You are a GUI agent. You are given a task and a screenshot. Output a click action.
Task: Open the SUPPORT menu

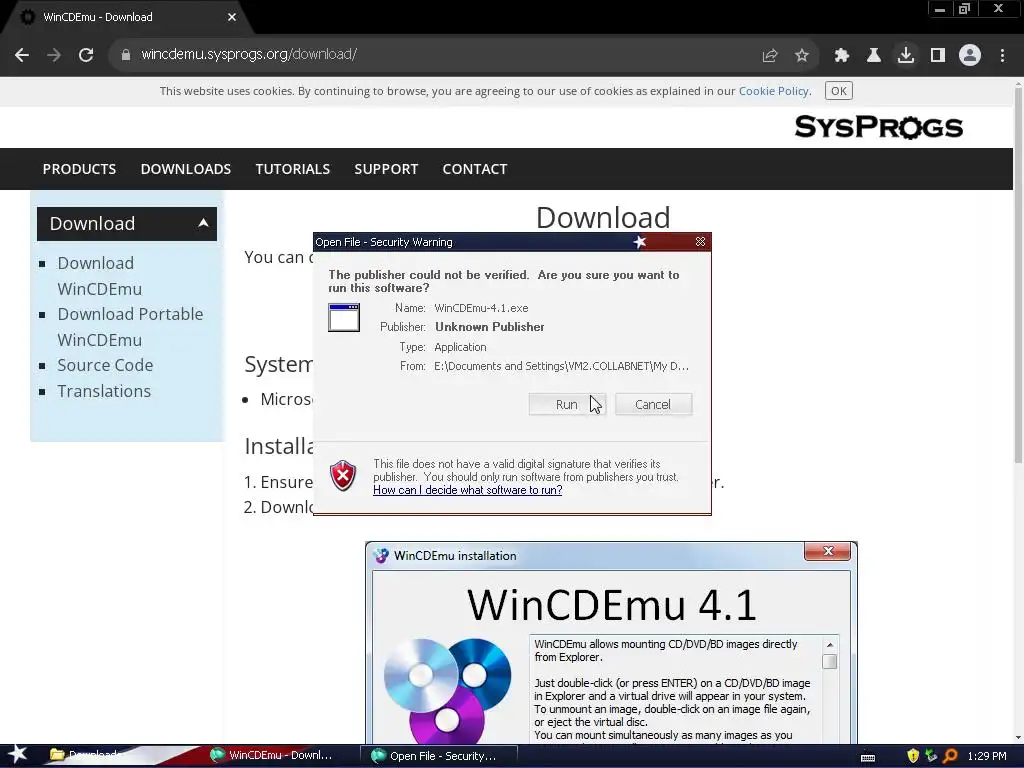[x=386, y=168]
